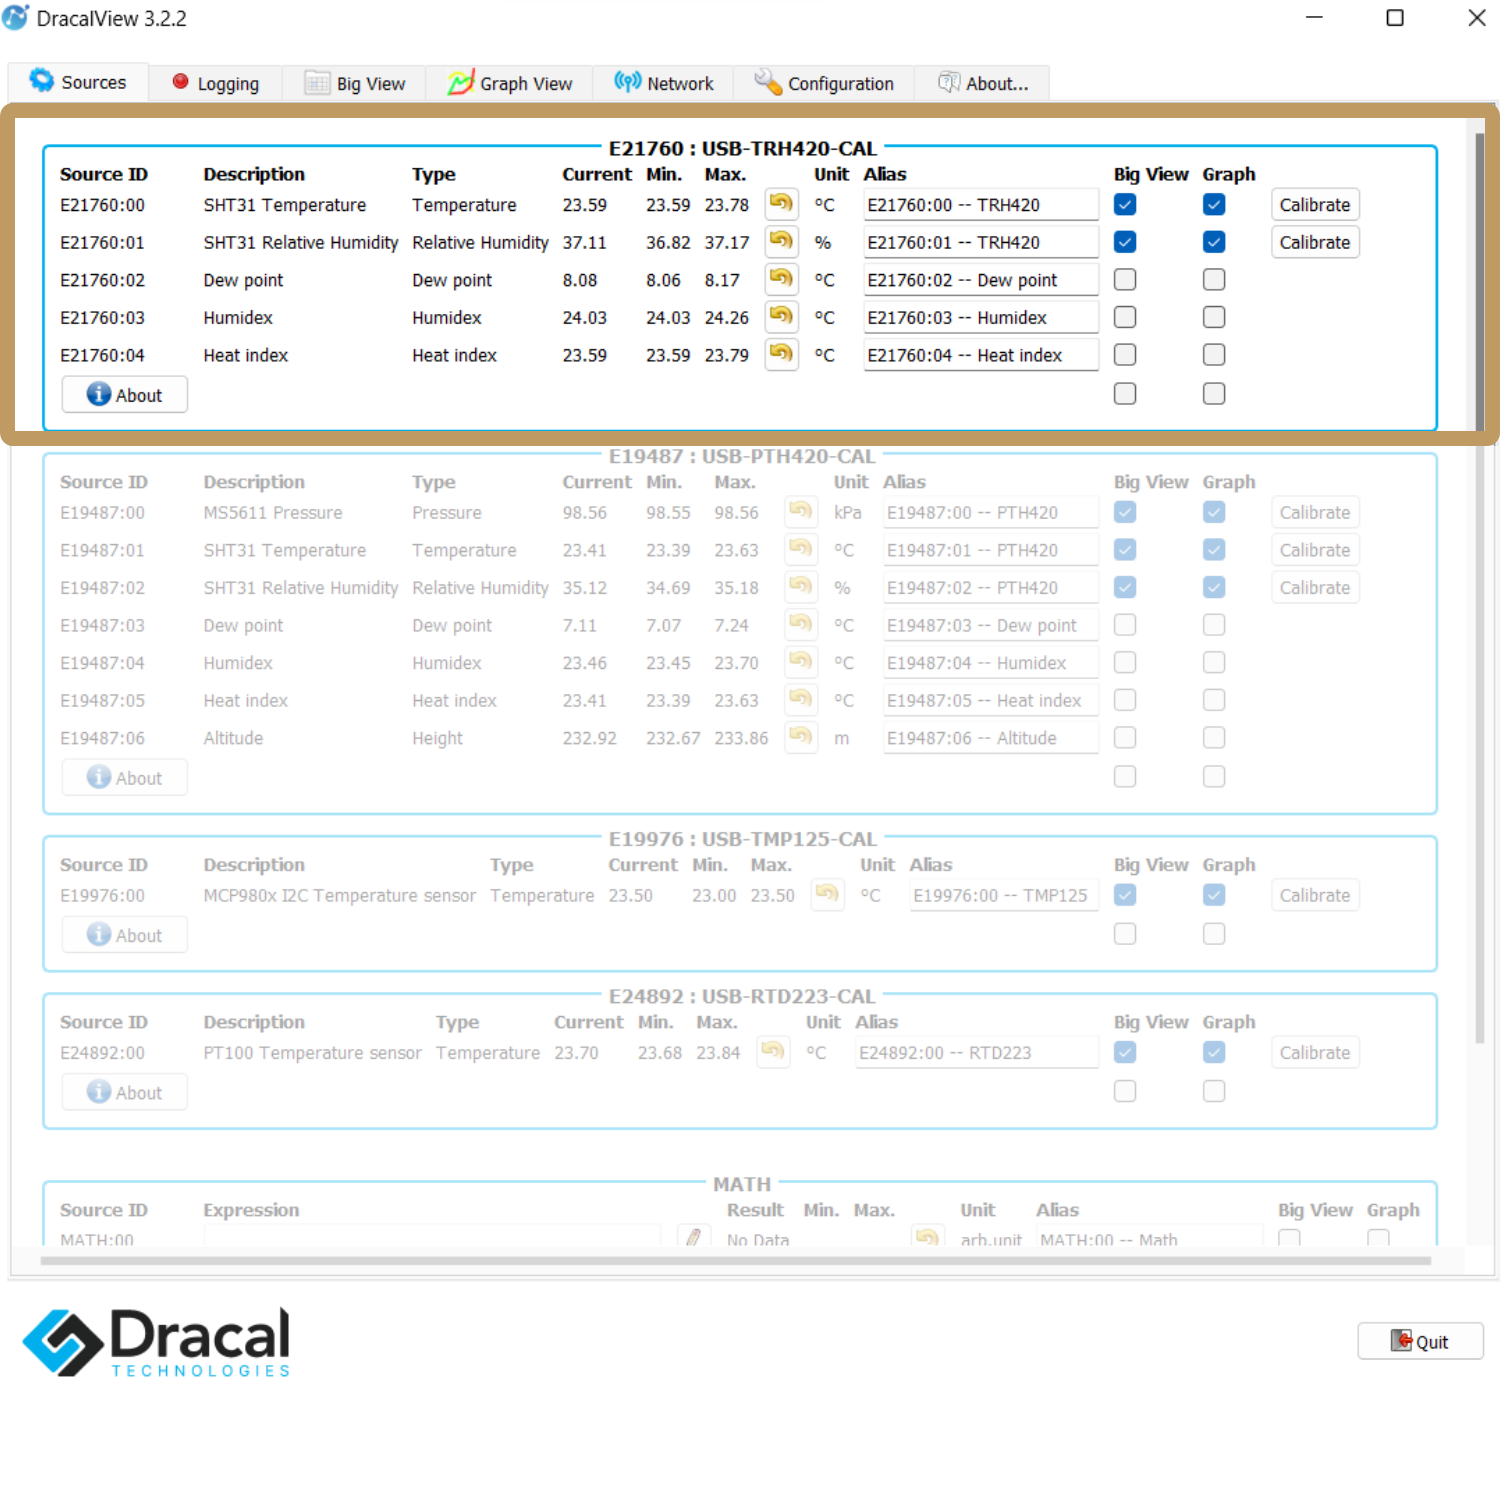Screen dimensions: 1500x1500
Task: Reset min/max for MATH:00 row
Action: (x=928, y=1236)
